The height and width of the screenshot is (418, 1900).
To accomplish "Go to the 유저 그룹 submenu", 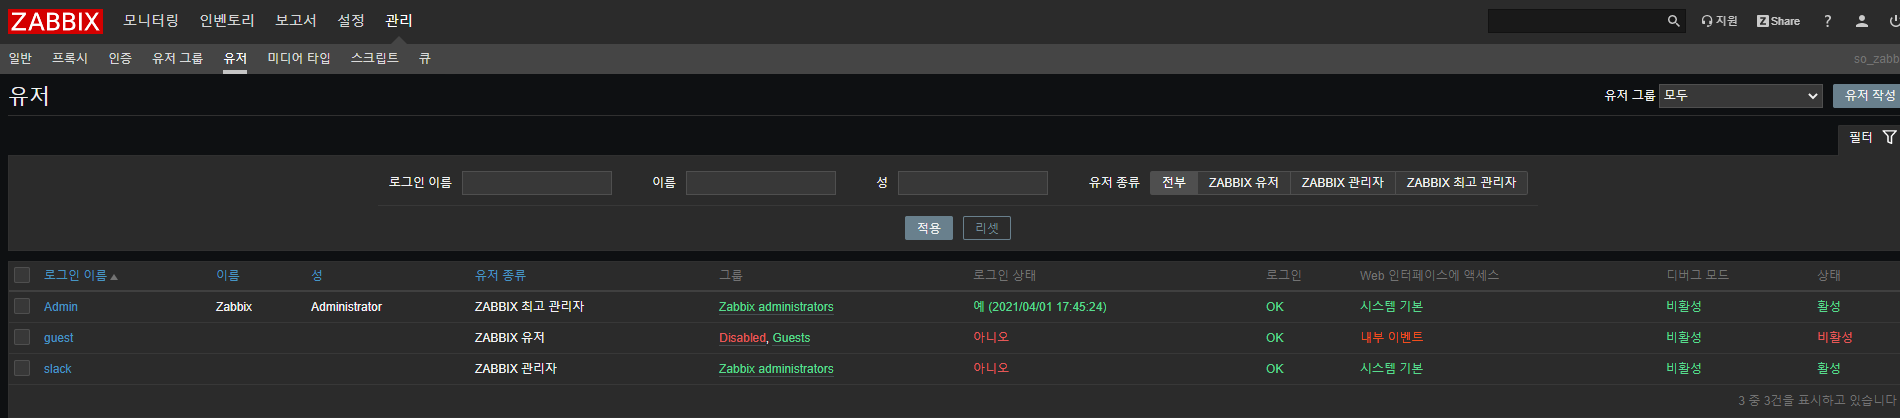I will coord(177,58).
